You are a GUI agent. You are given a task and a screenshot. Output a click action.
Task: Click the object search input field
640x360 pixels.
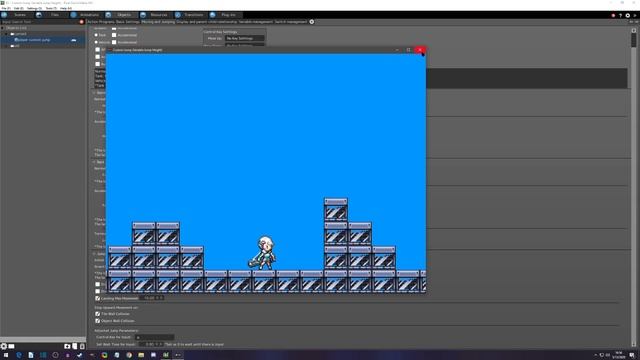[x=40, y=22]
